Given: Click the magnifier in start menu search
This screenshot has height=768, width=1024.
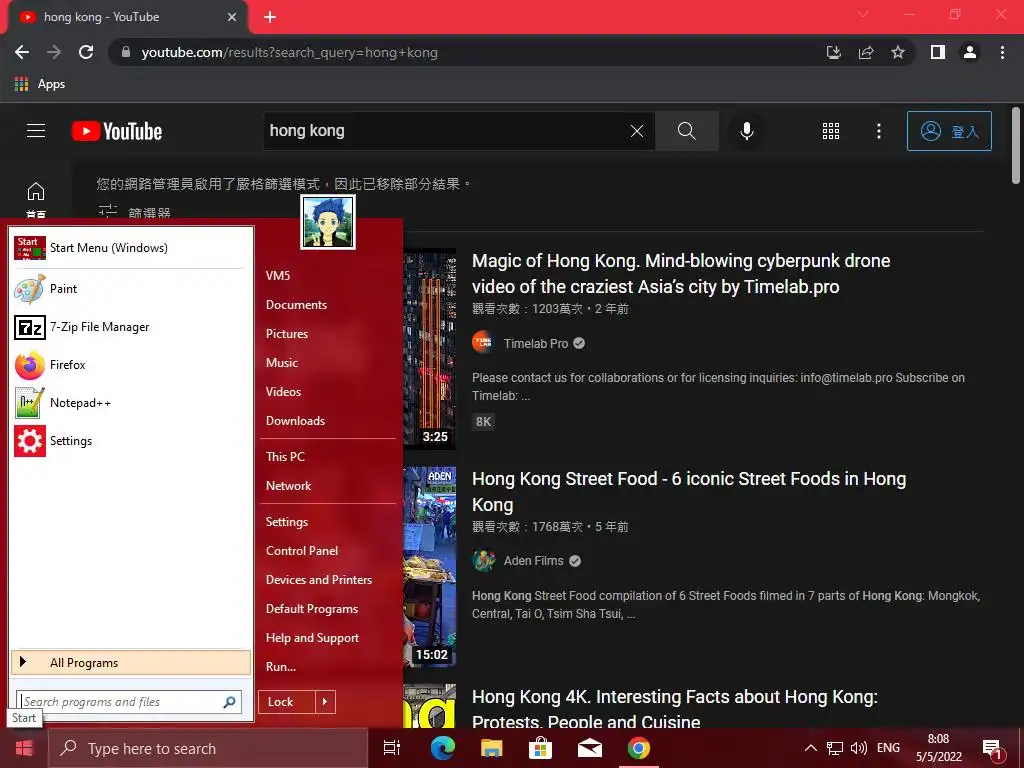Looking at the screenshot, I should tap(229, 702).
